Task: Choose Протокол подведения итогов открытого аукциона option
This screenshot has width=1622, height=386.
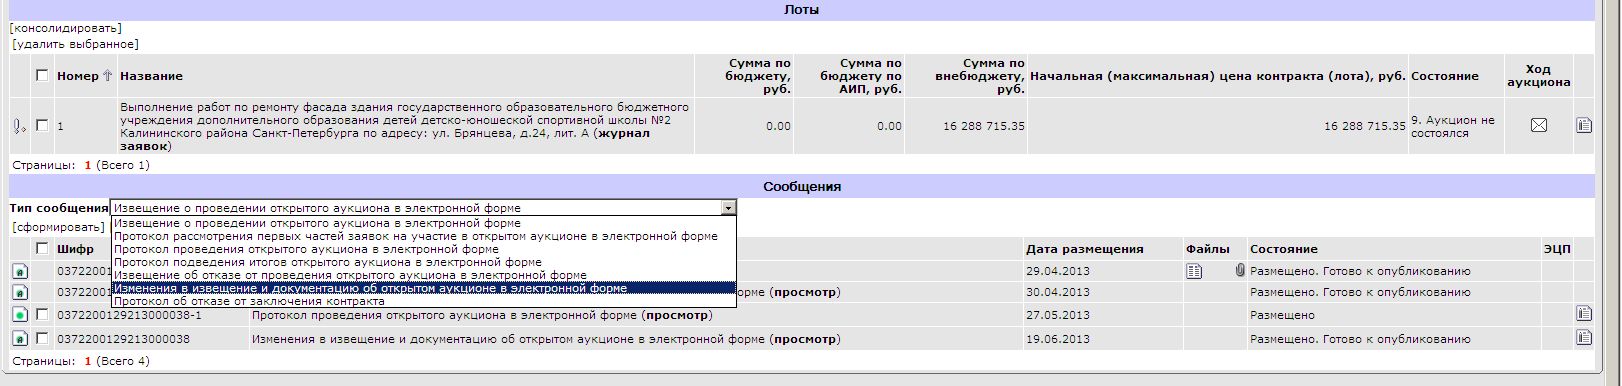Action: pos(424,262)
